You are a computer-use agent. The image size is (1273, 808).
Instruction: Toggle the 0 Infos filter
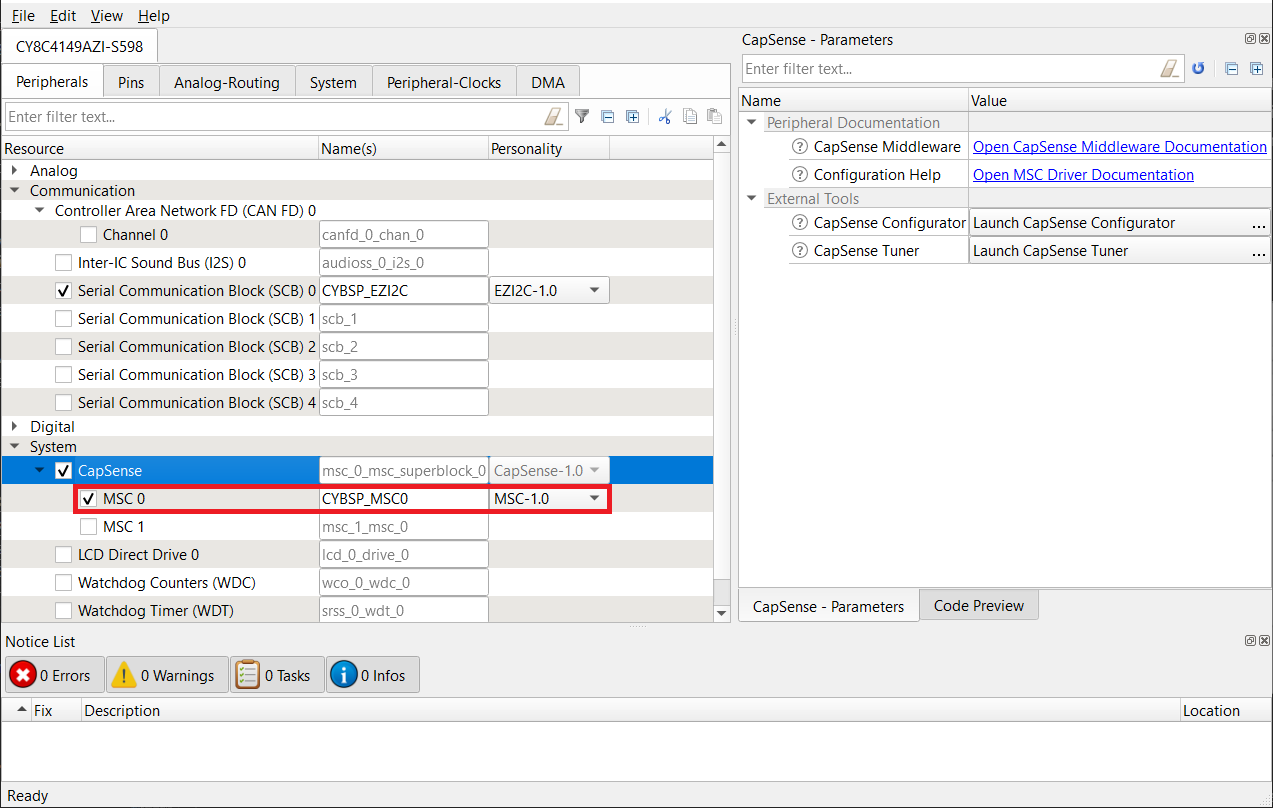point(373,676)
